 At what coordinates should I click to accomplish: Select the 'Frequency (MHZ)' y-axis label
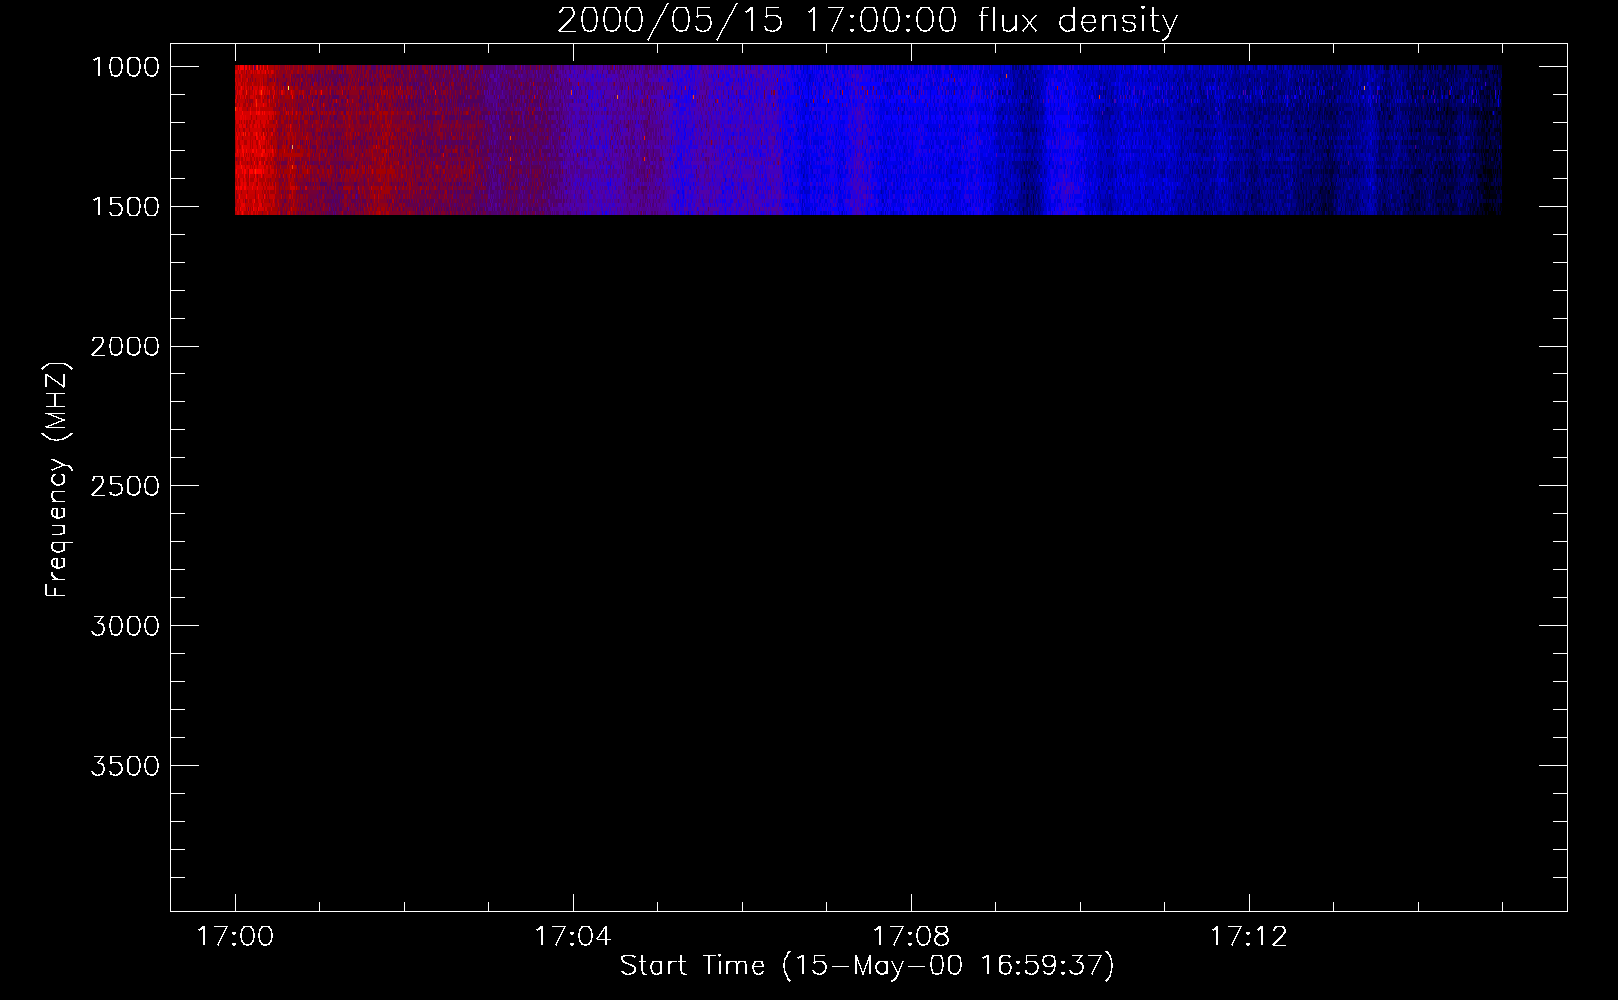(58, 479)
